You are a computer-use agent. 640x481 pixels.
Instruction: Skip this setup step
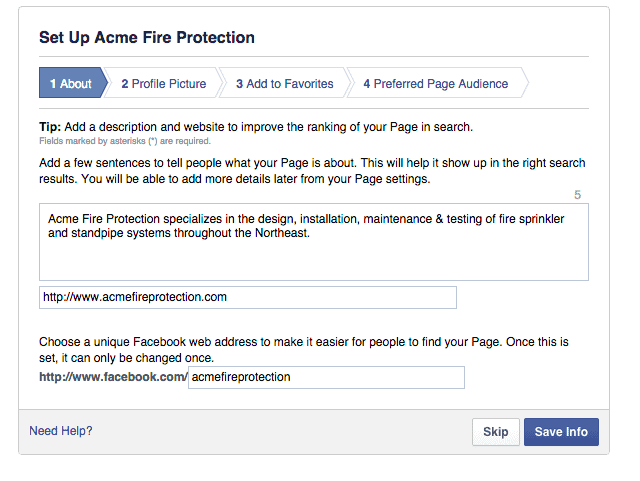click(x=496, y=432)
